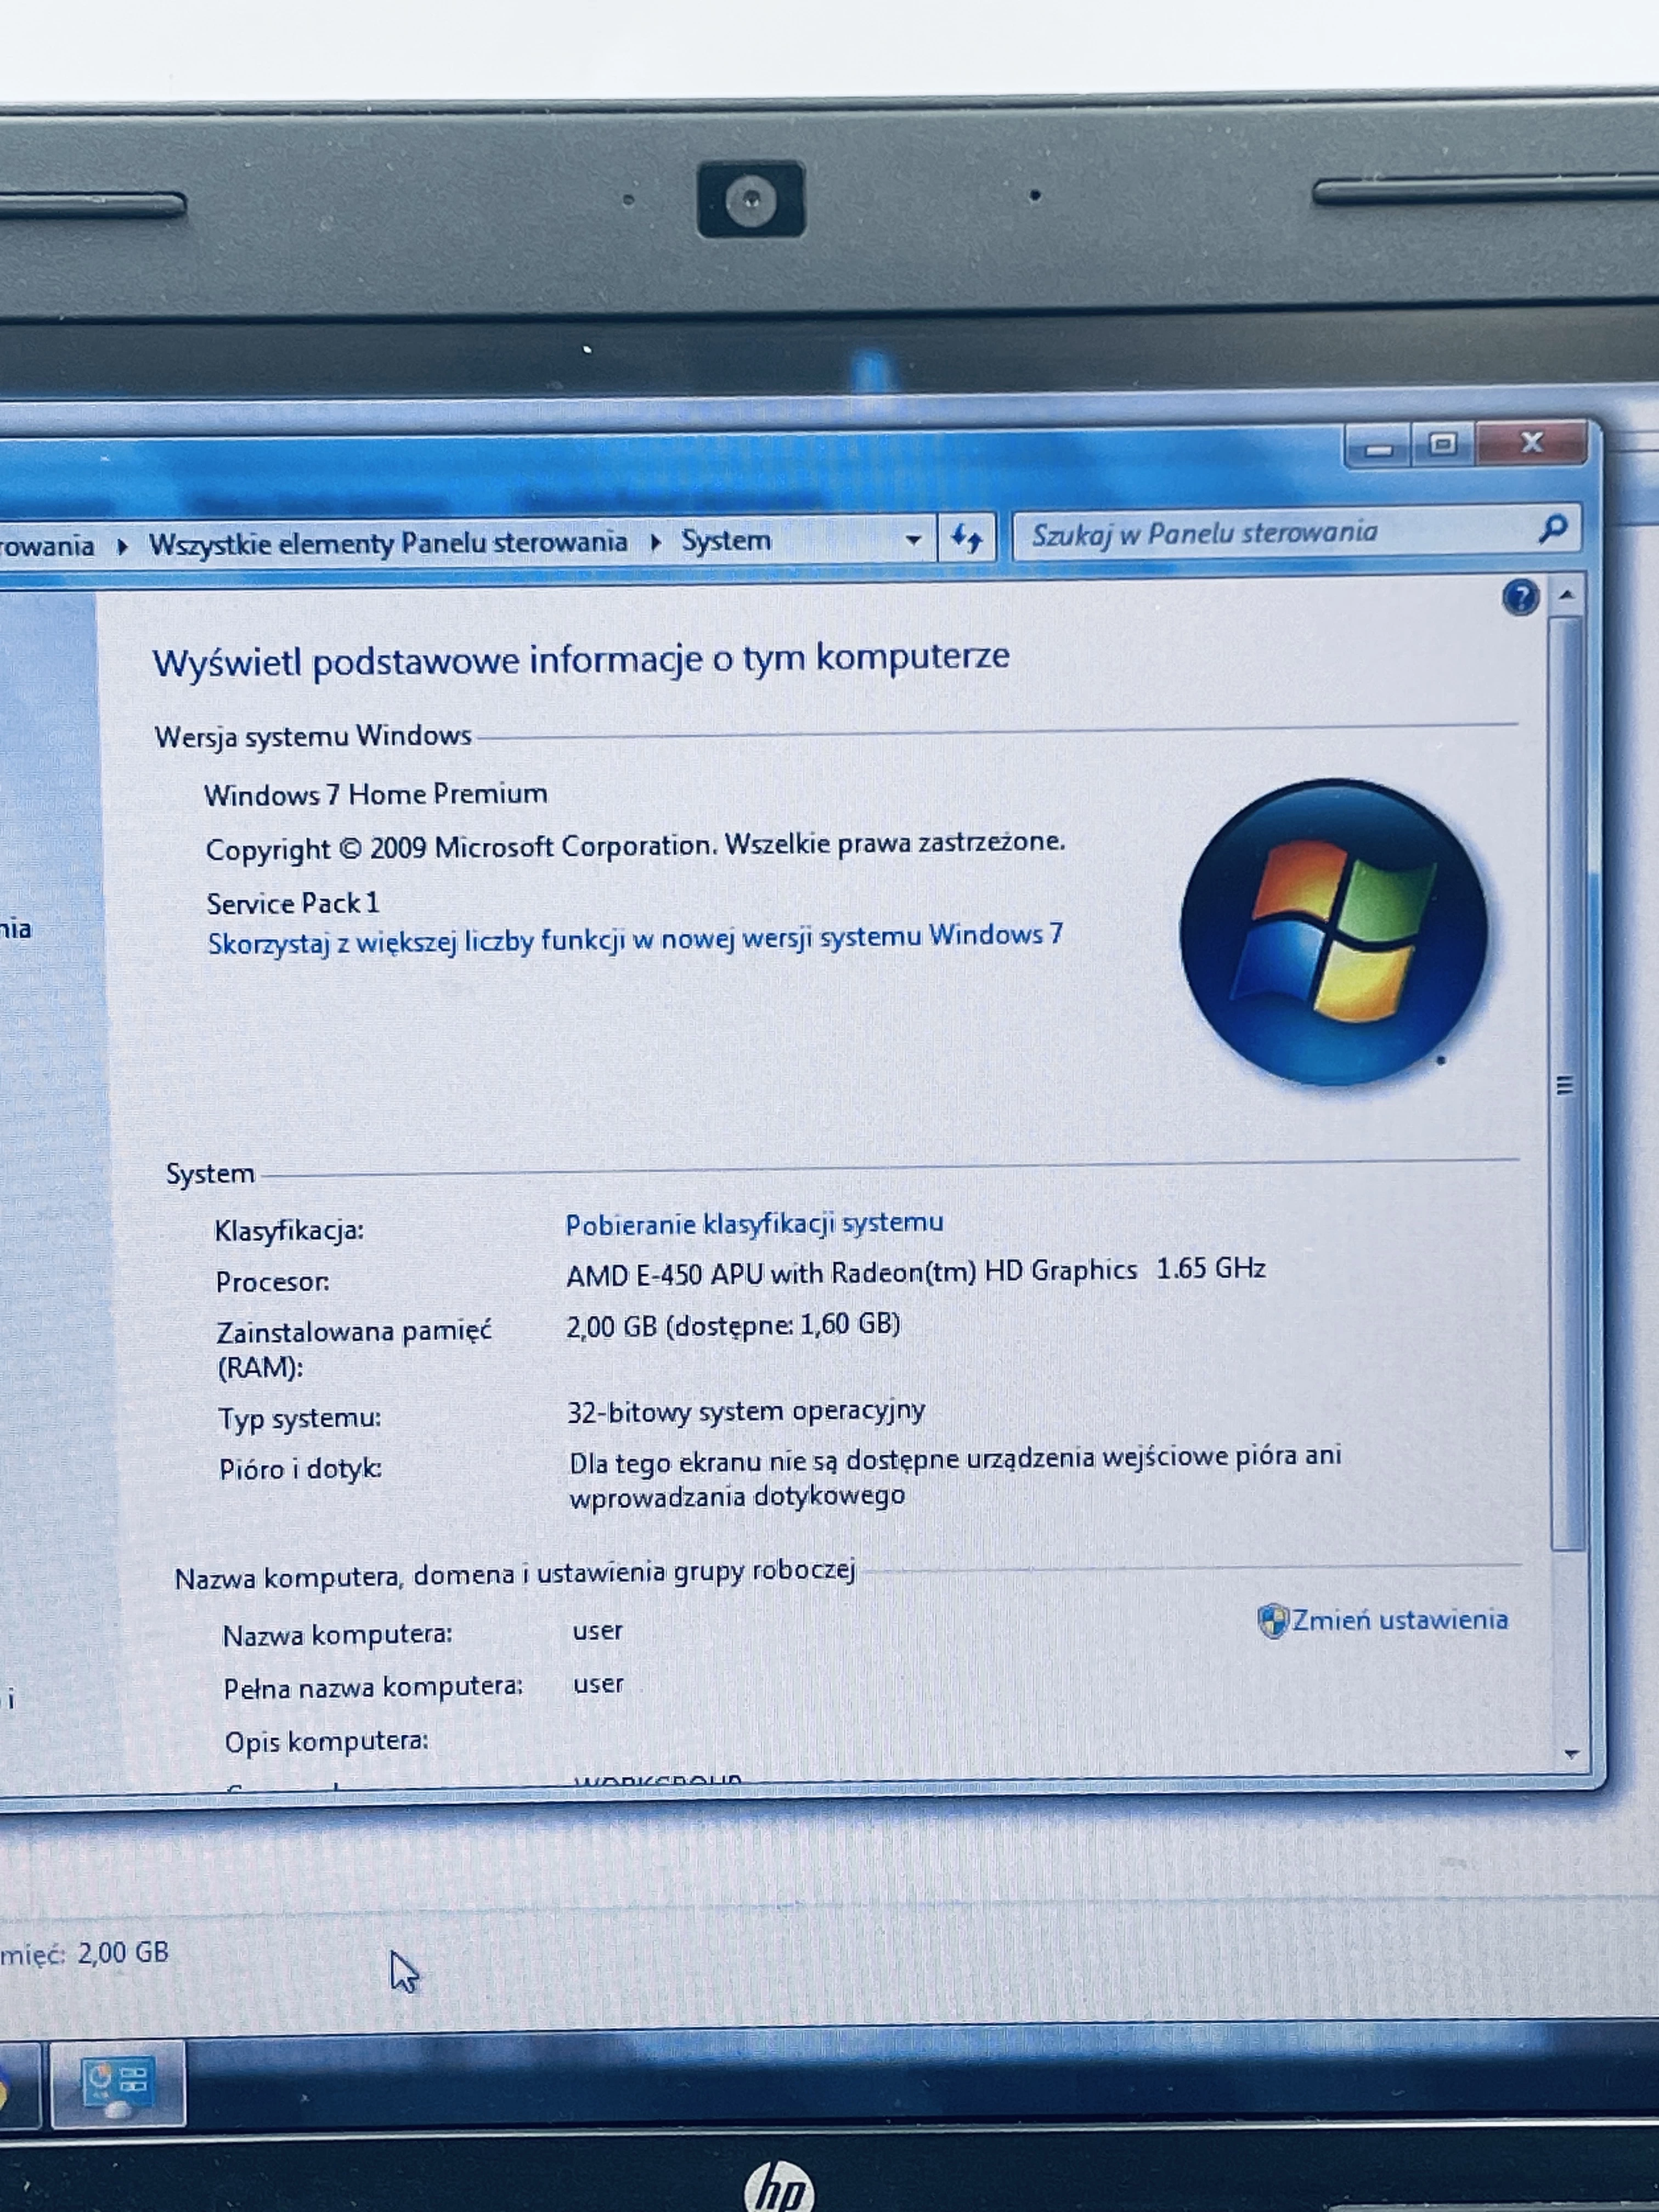Minimize the System window
Image resolution: width=1659 pixels, height=2212 pixels.
(x=1378, y=446)
